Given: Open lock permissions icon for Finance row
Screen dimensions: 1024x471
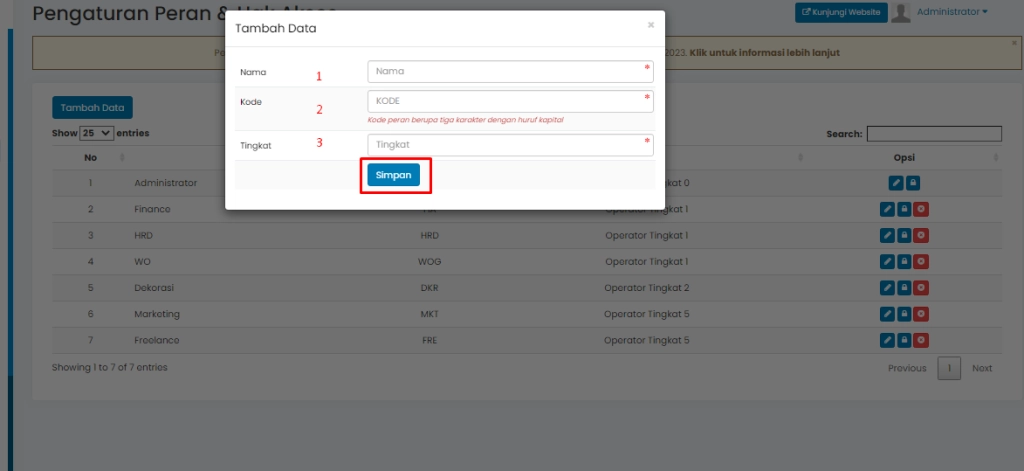Looking at the screenshot, I should 904,209.
